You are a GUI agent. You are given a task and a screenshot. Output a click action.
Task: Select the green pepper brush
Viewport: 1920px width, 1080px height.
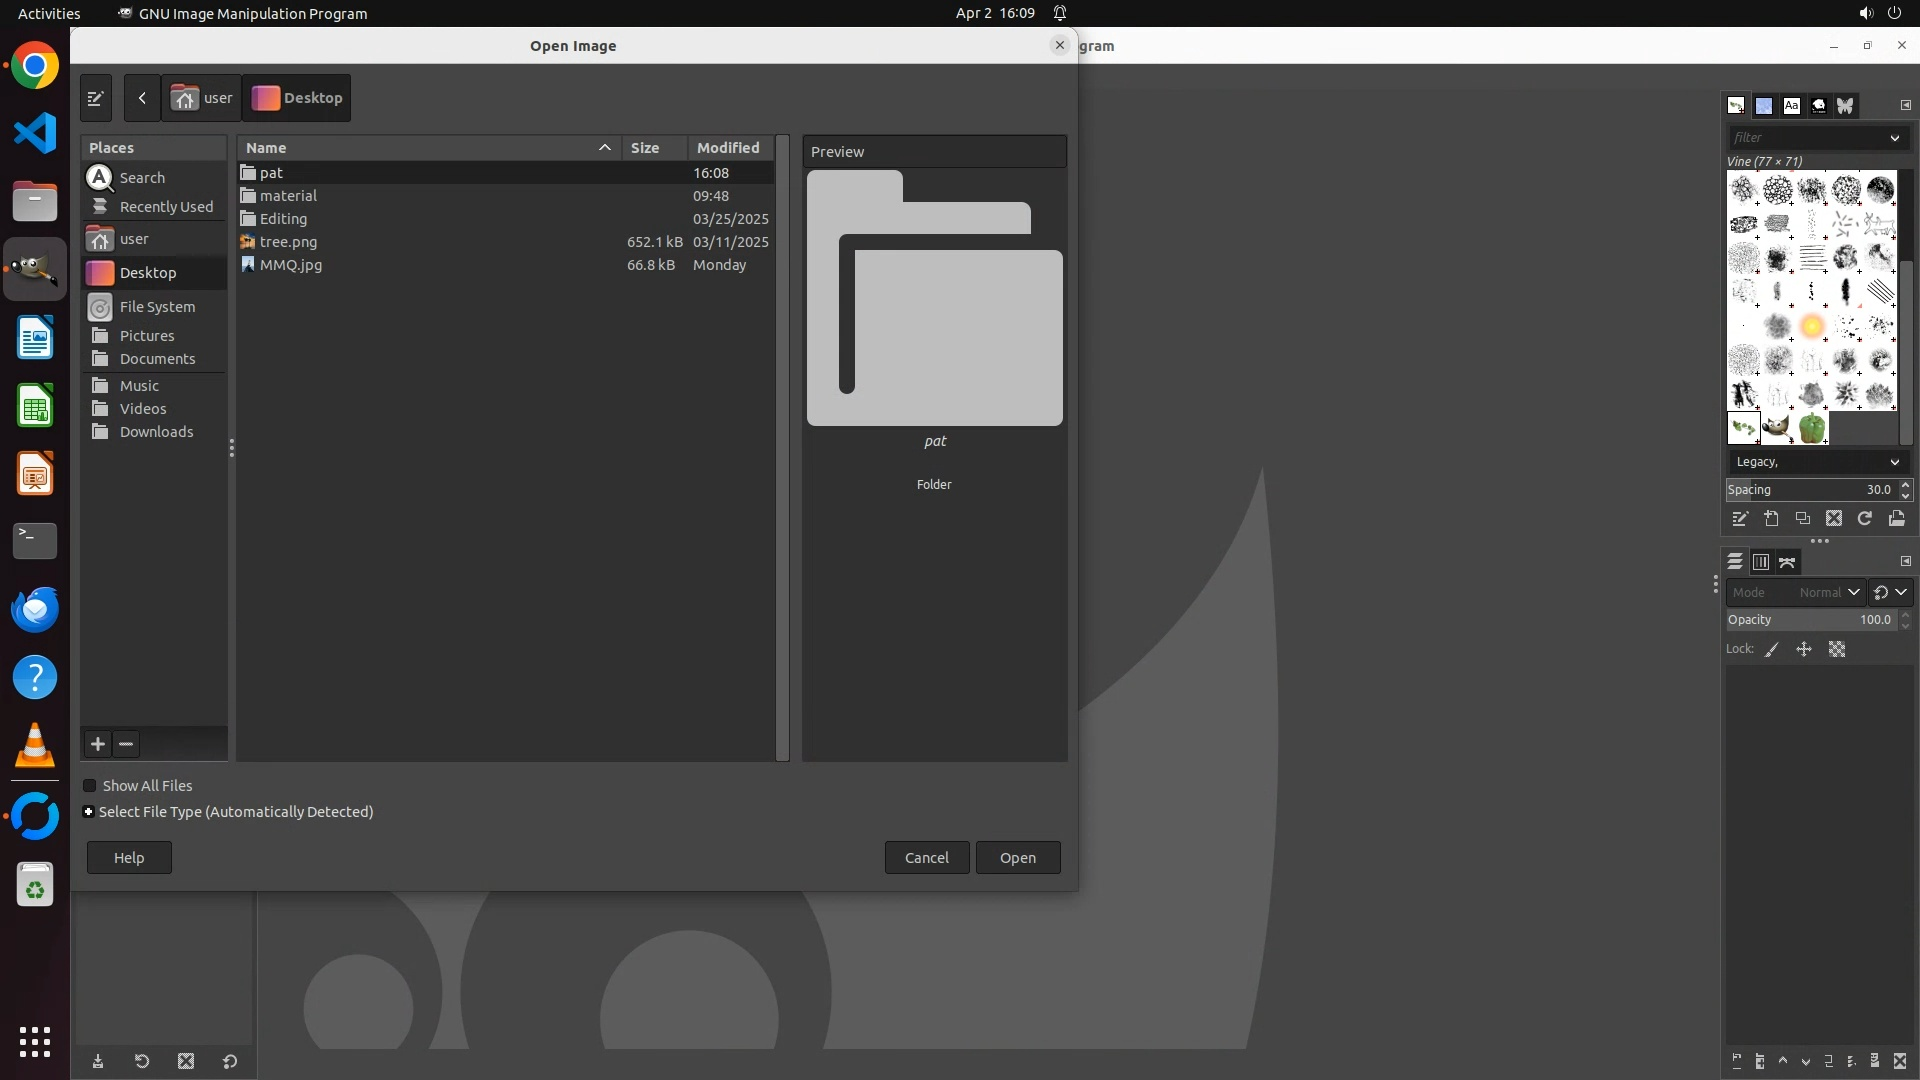tap(1811, 428)
